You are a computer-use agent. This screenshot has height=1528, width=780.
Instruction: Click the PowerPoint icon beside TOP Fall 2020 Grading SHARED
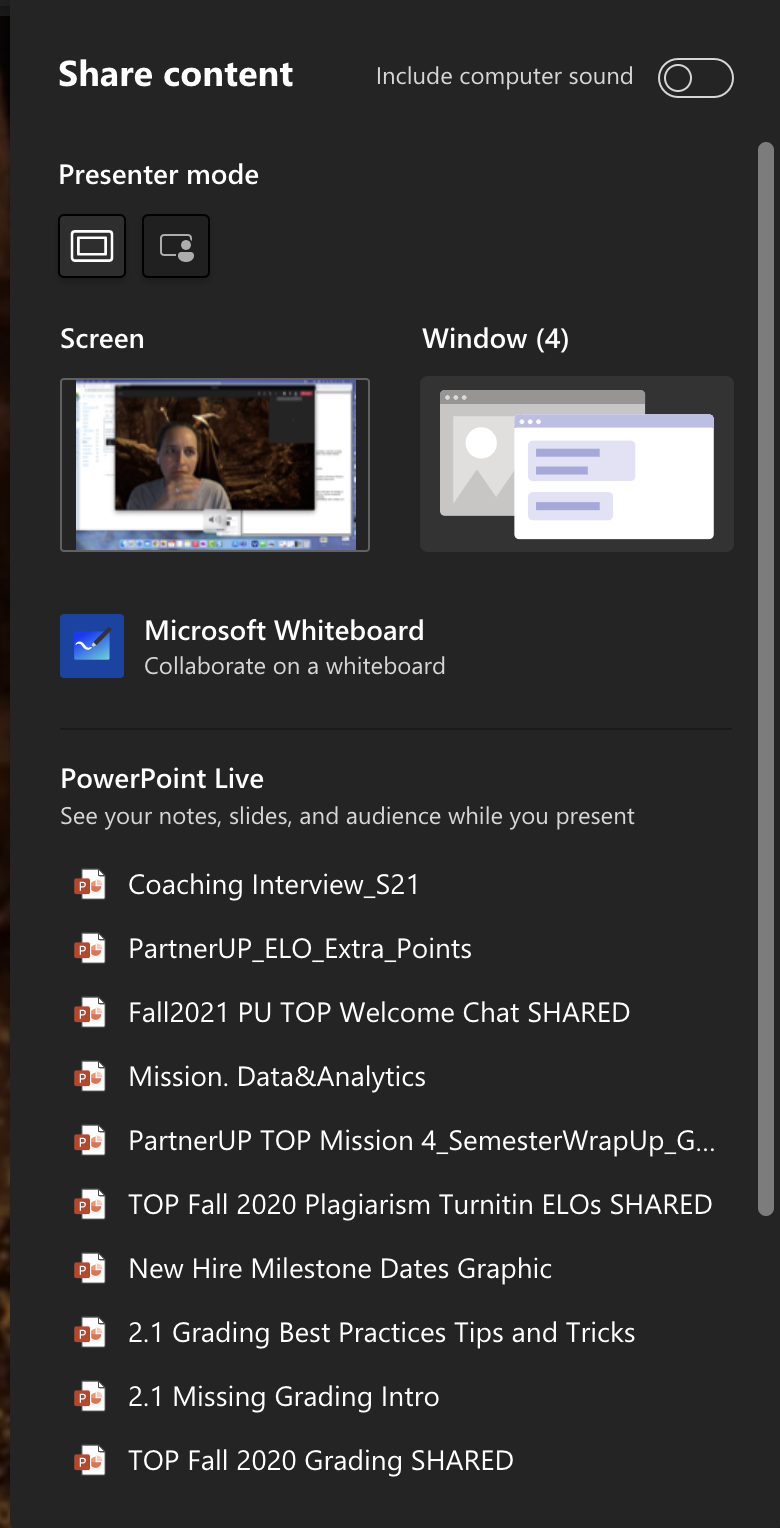(x=90, y=1460)
